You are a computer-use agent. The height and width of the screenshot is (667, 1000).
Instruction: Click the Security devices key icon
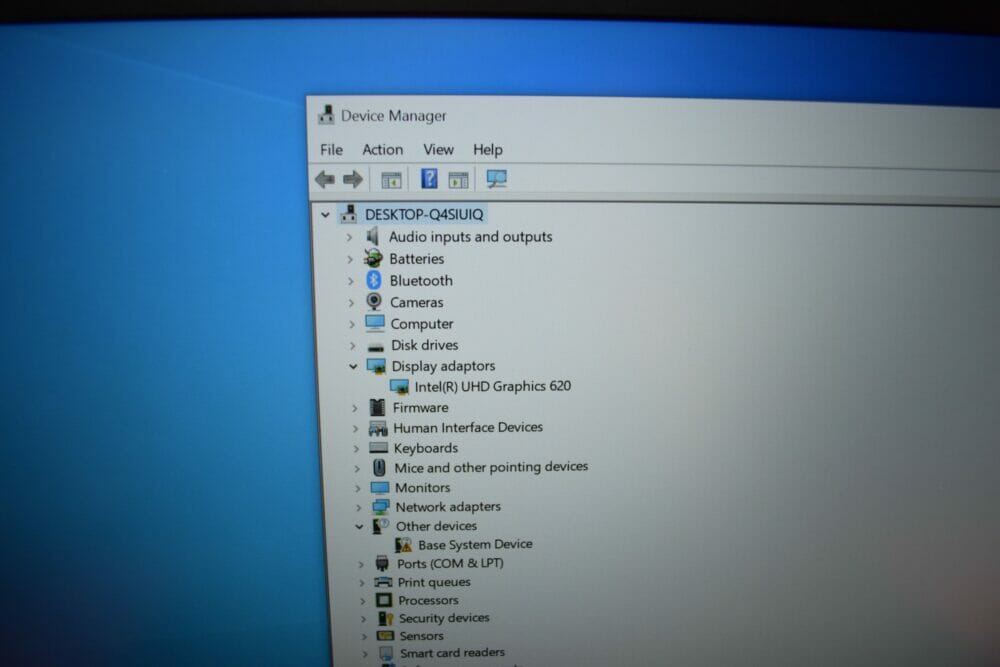pyautogui.click(x=385, y=618)
